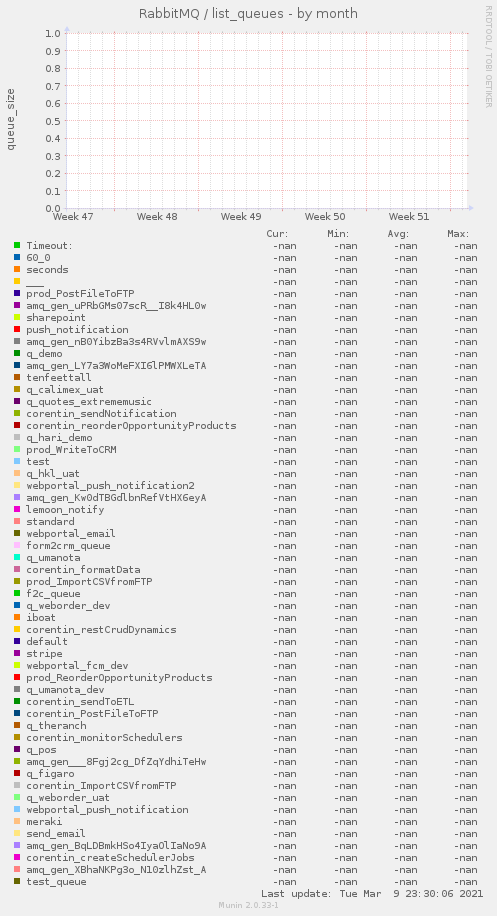
Task: Click the corentin_formatData label
Action: pyautogui.click(x=83, y=570)
